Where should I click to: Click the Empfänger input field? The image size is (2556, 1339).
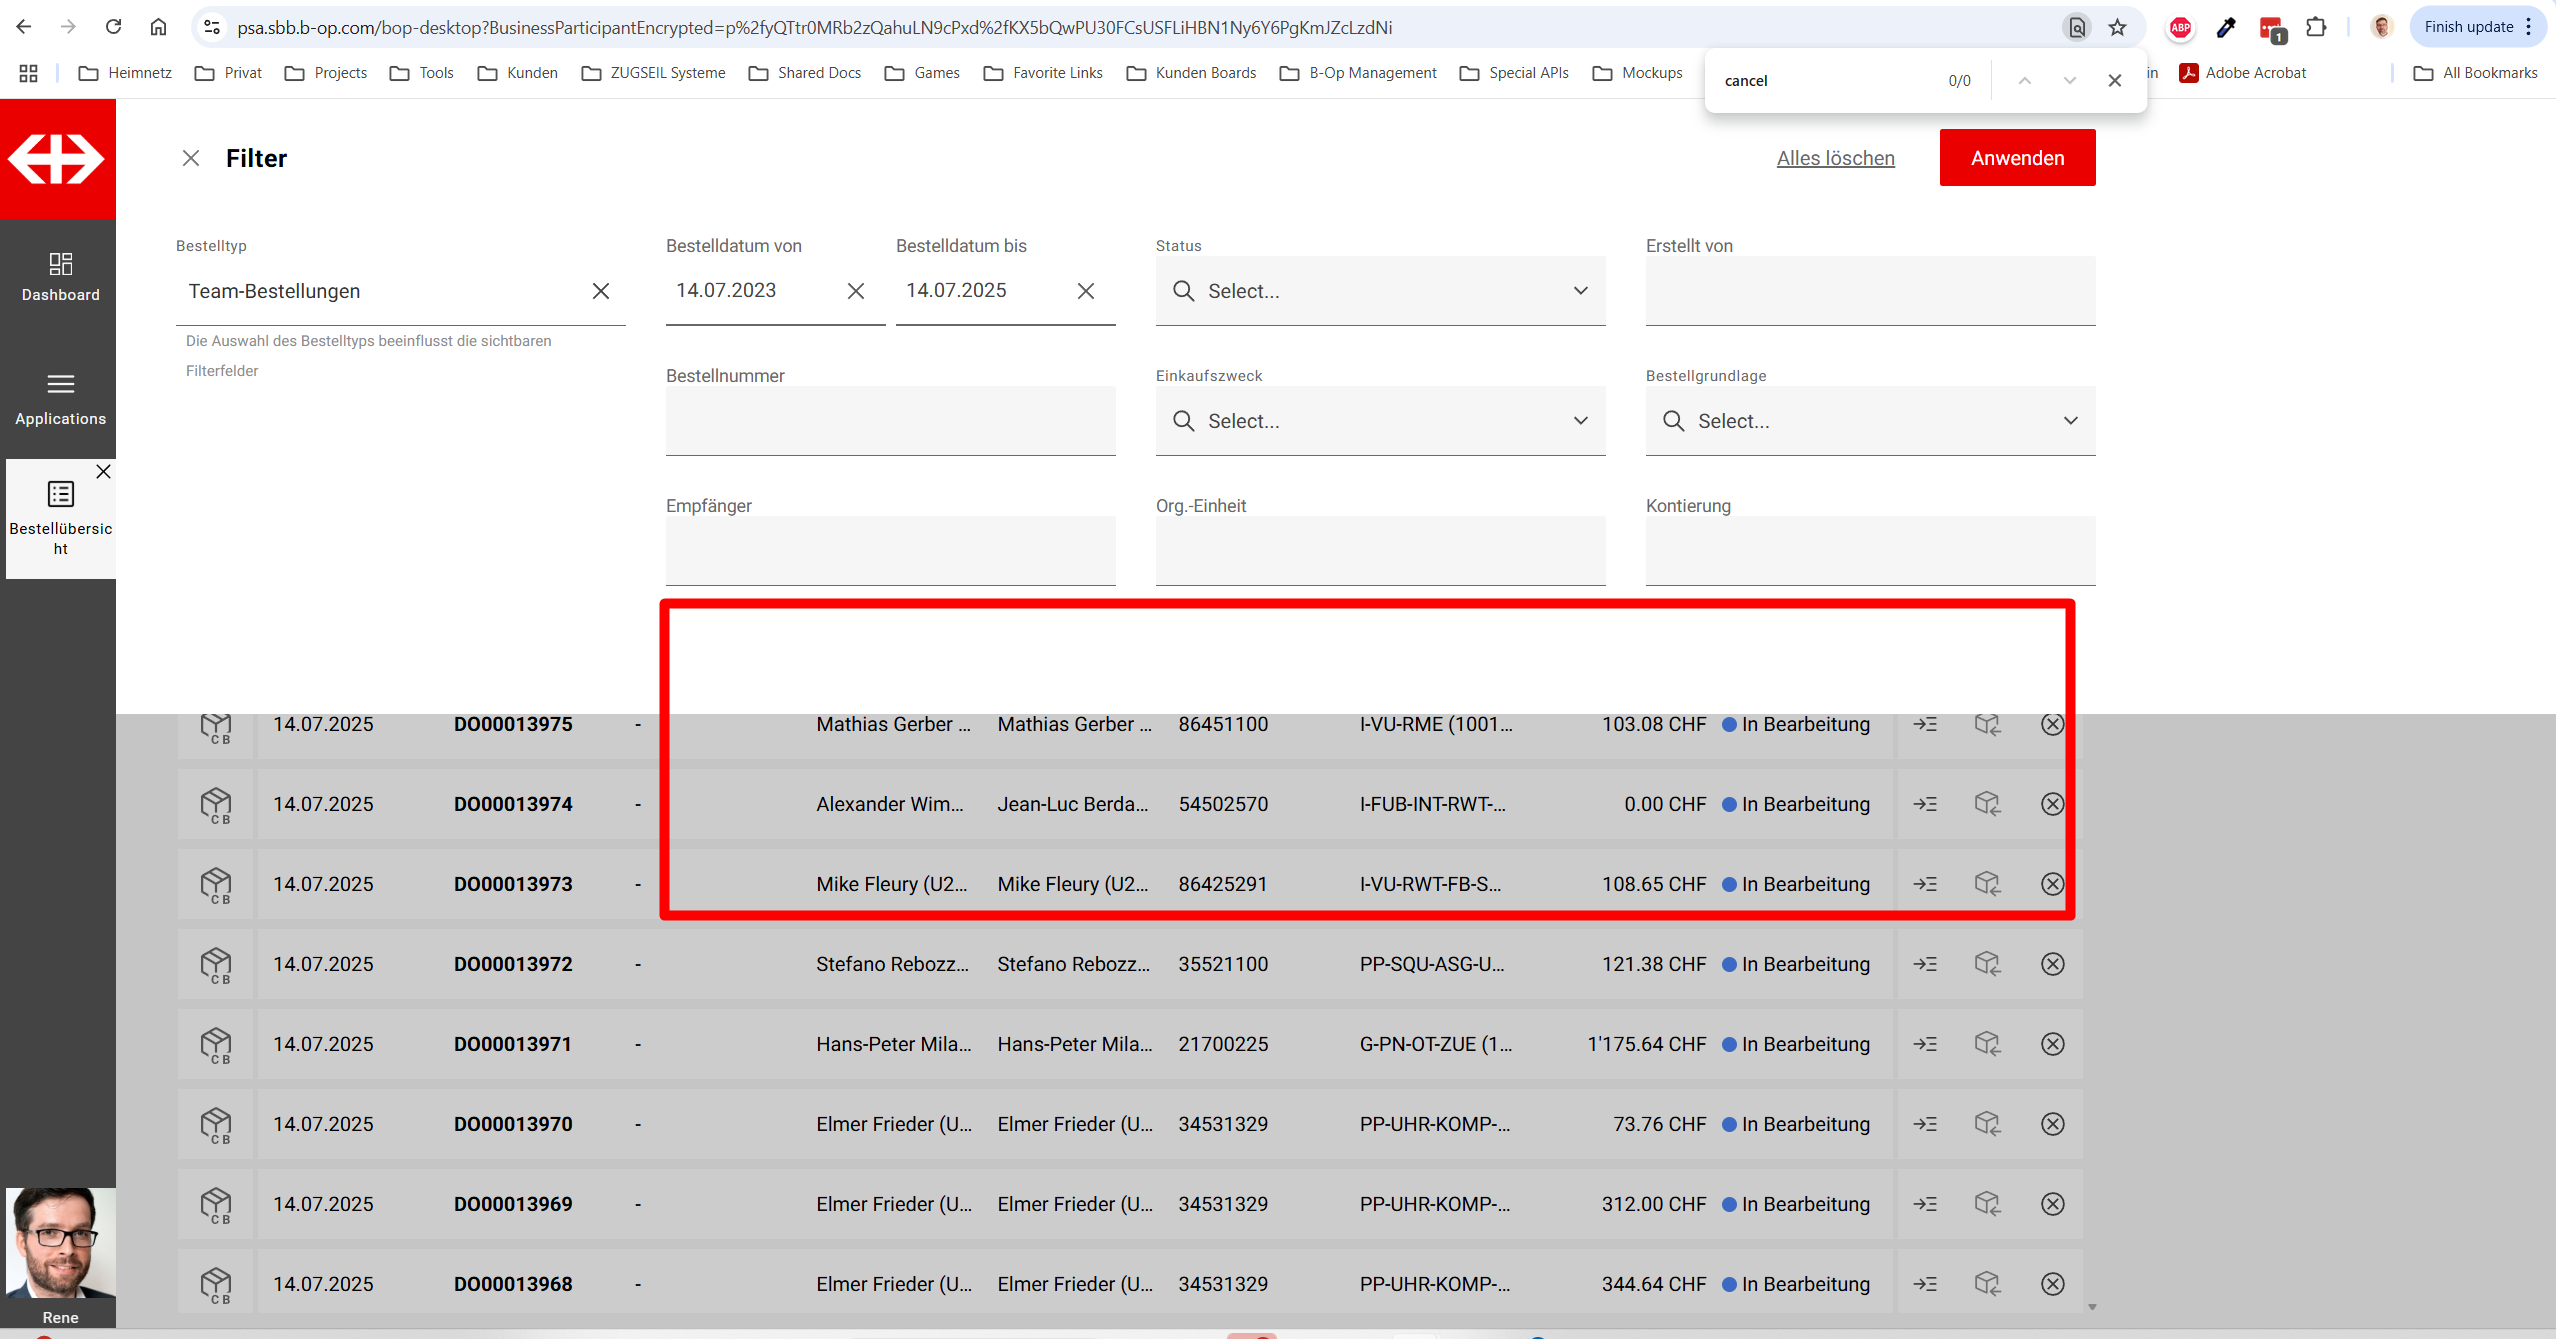pos(890,551)
